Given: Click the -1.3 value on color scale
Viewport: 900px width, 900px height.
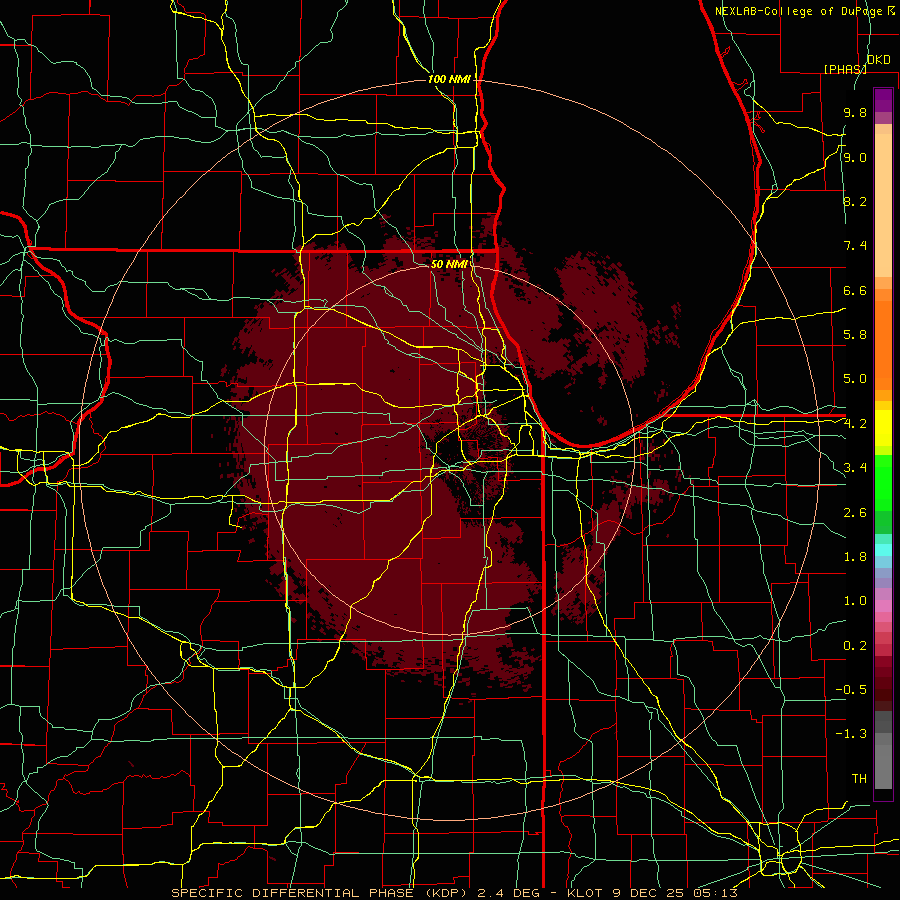Looking at the screenshot, I should click(851, 734).
